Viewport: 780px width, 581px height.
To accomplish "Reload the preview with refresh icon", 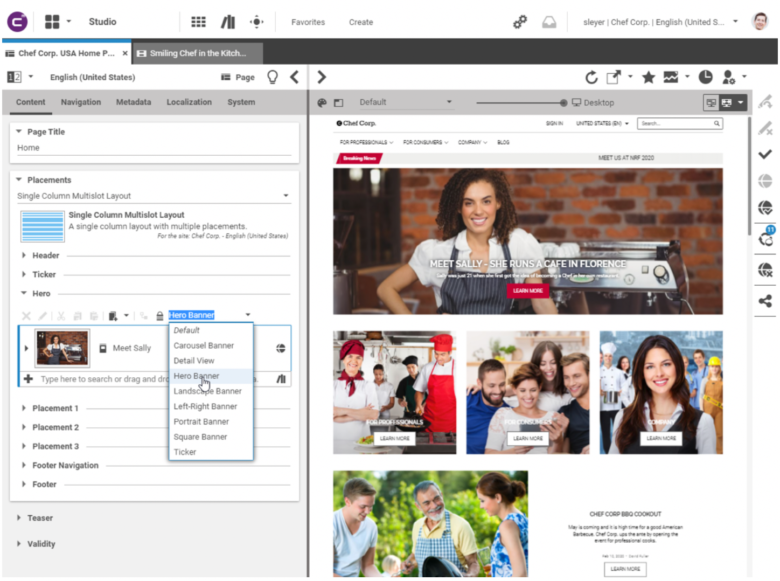I will pos(591,78).
